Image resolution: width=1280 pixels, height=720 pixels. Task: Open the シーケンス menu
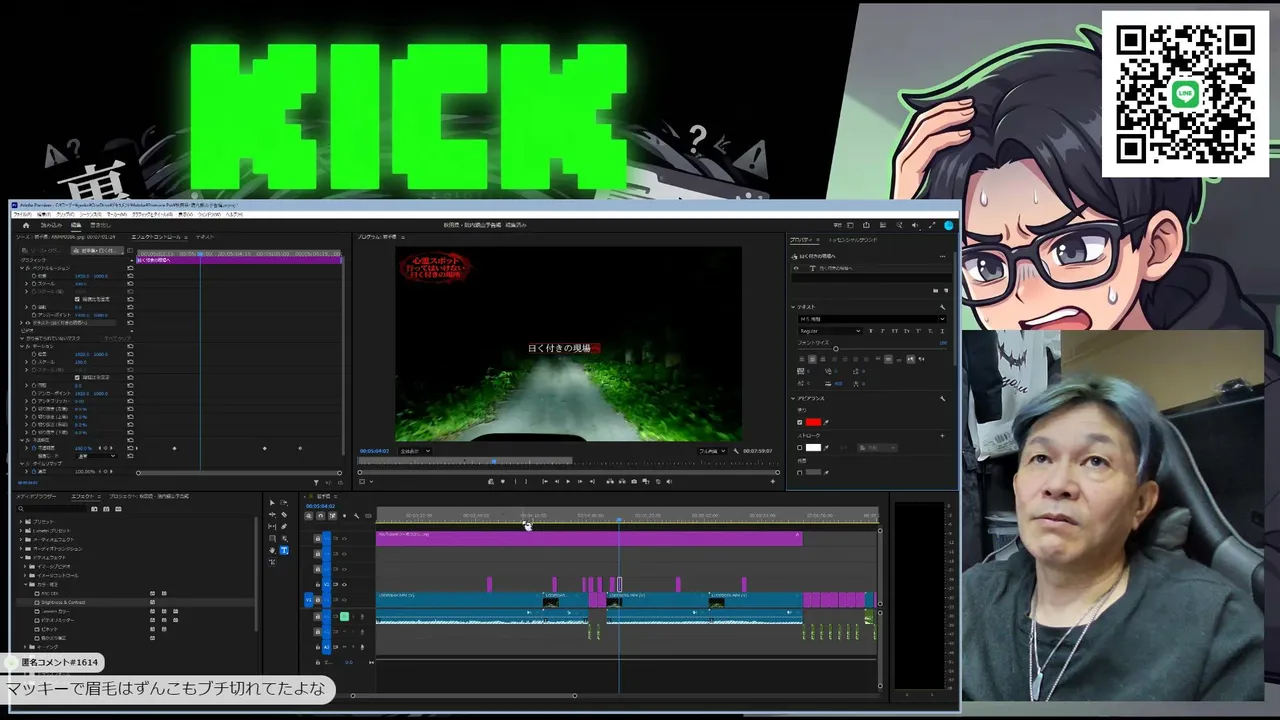click(x=90, y=214)
